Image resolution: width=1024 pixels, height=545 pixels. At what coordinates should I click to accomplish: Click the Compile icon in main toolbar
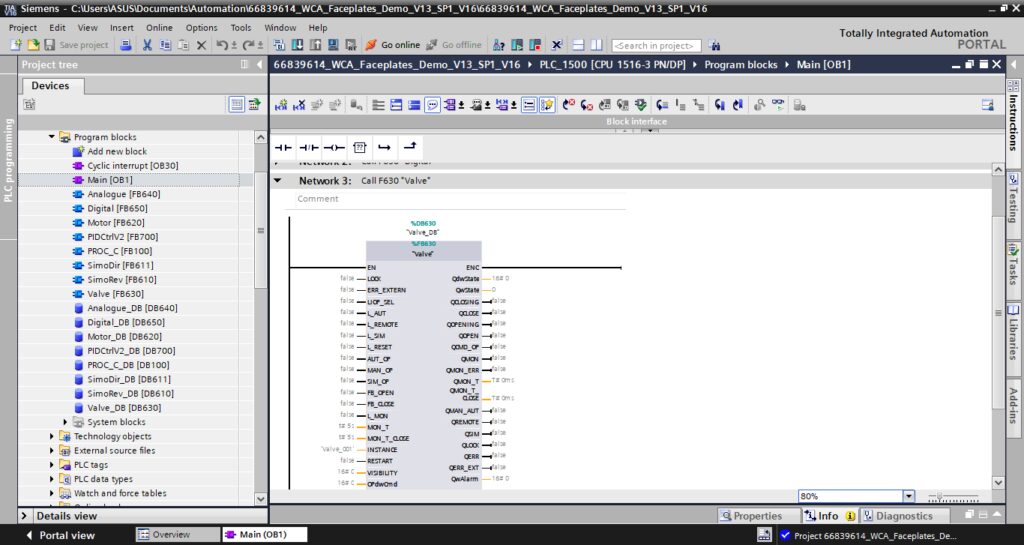[x=279, y=45]
